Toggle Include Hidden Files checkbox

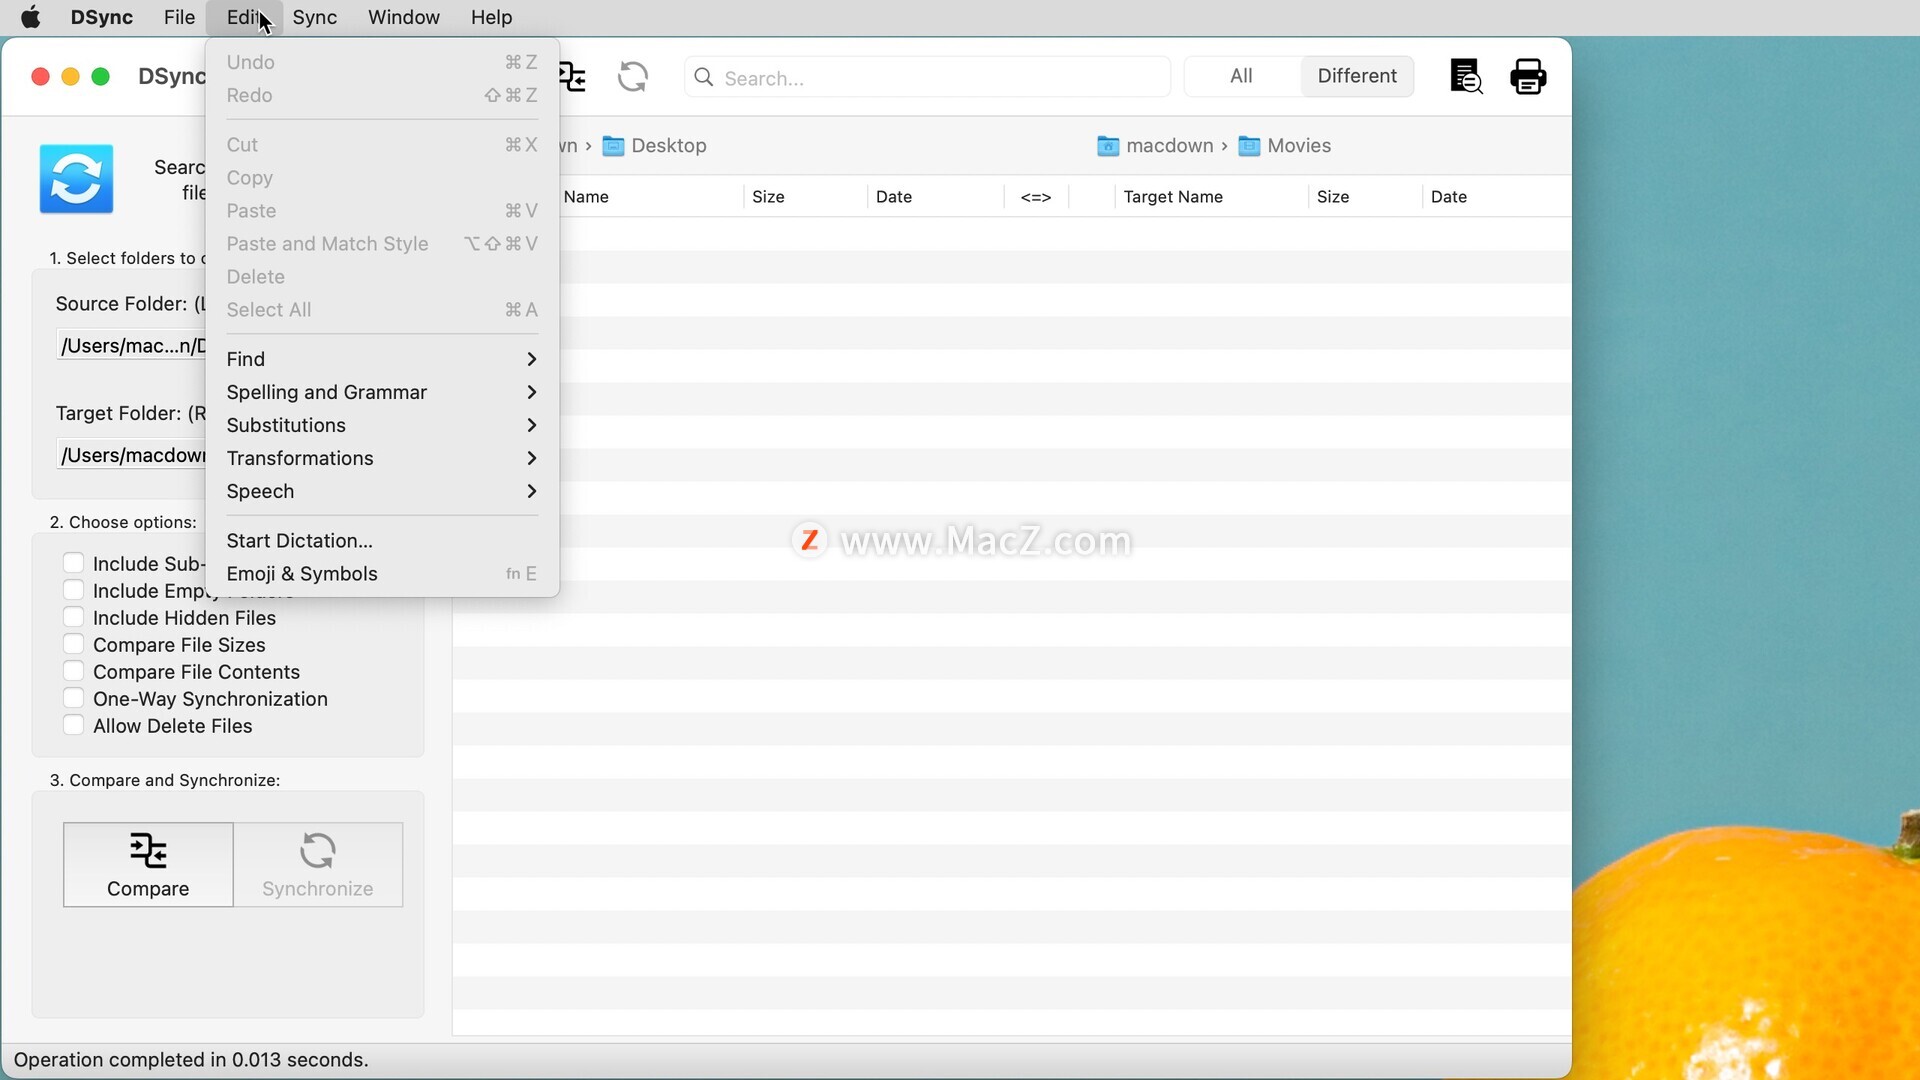click(73, 617)
